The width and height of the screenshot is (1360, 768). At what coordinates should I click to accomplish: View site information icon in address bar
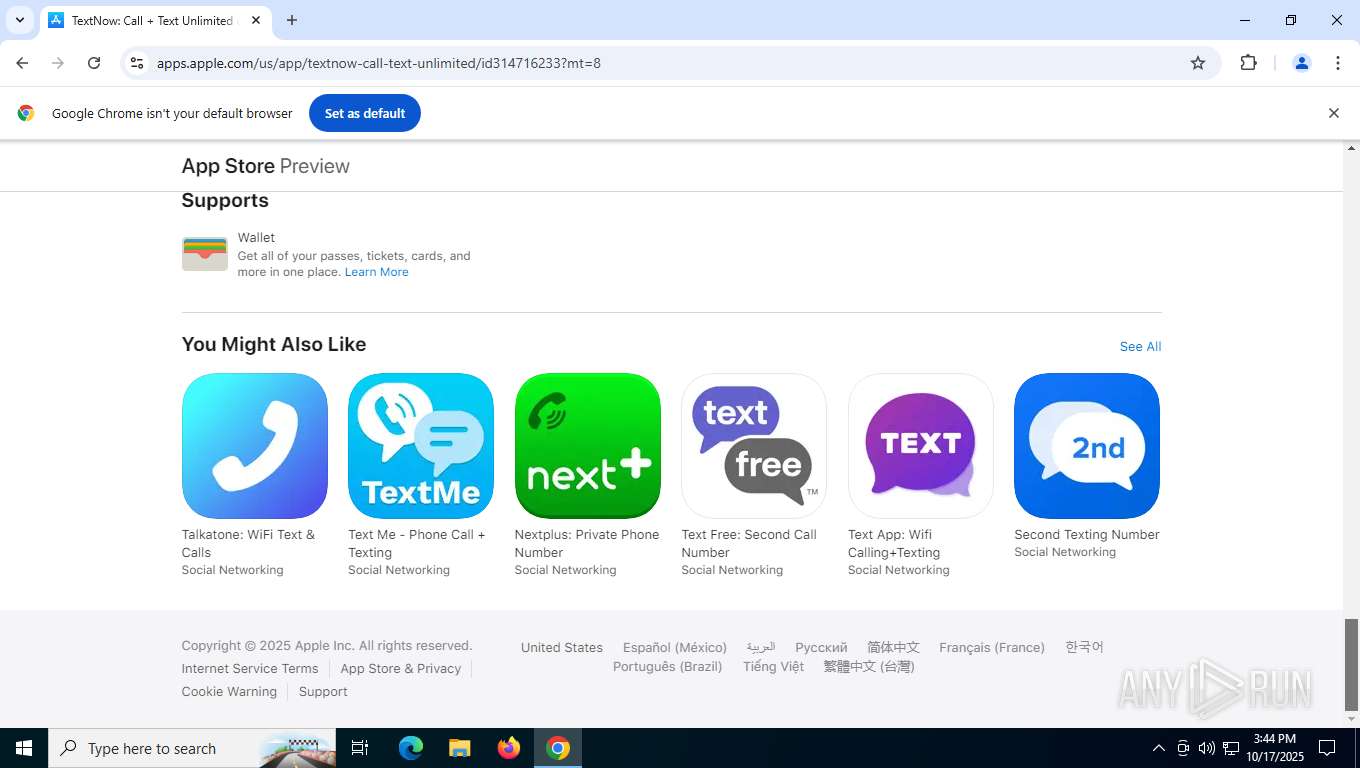(137, 63)
